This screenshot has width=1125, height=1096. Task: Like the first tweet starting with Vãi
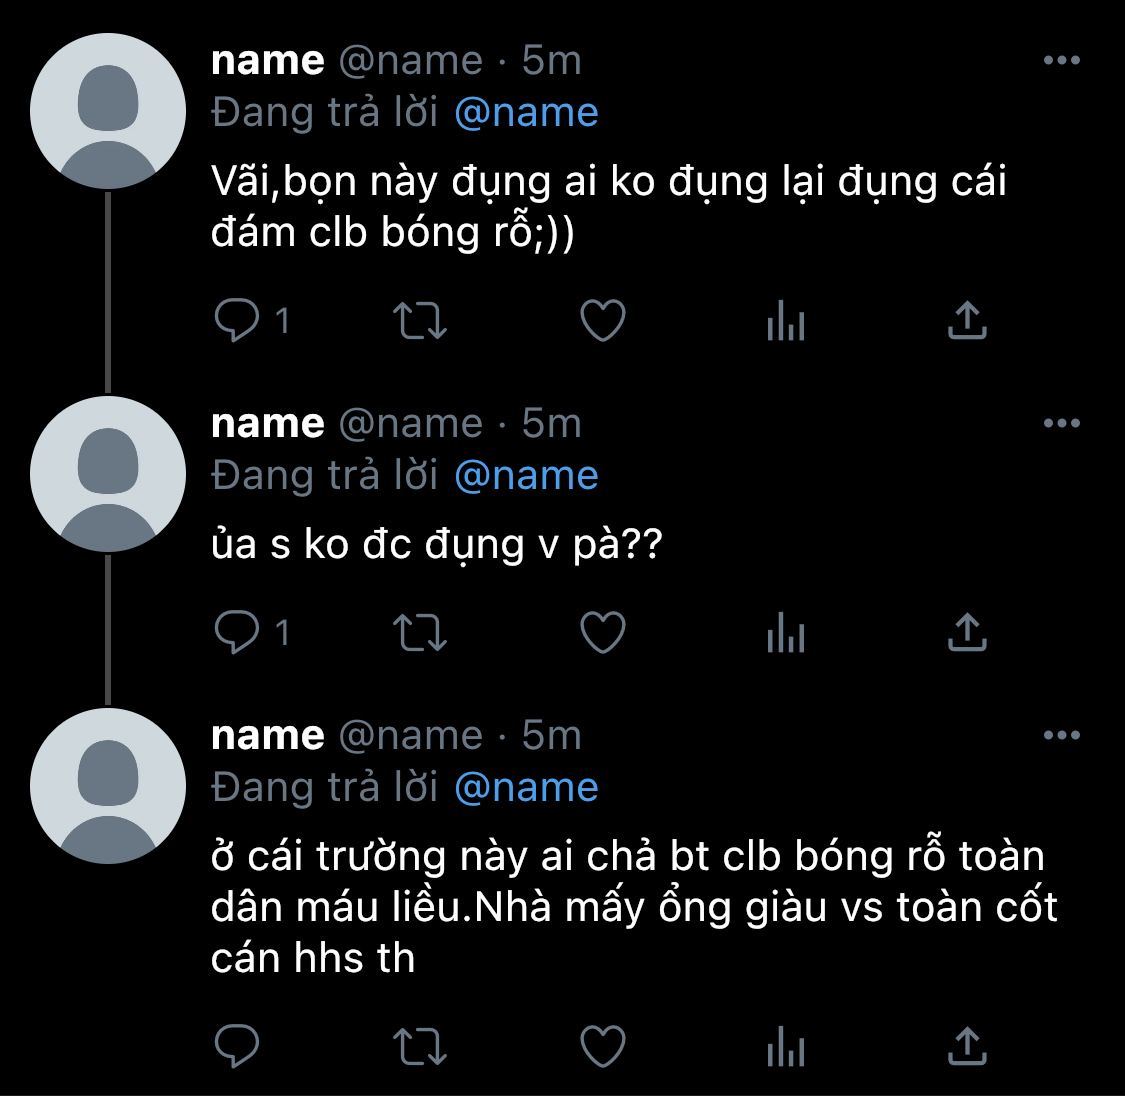point(603,320)
